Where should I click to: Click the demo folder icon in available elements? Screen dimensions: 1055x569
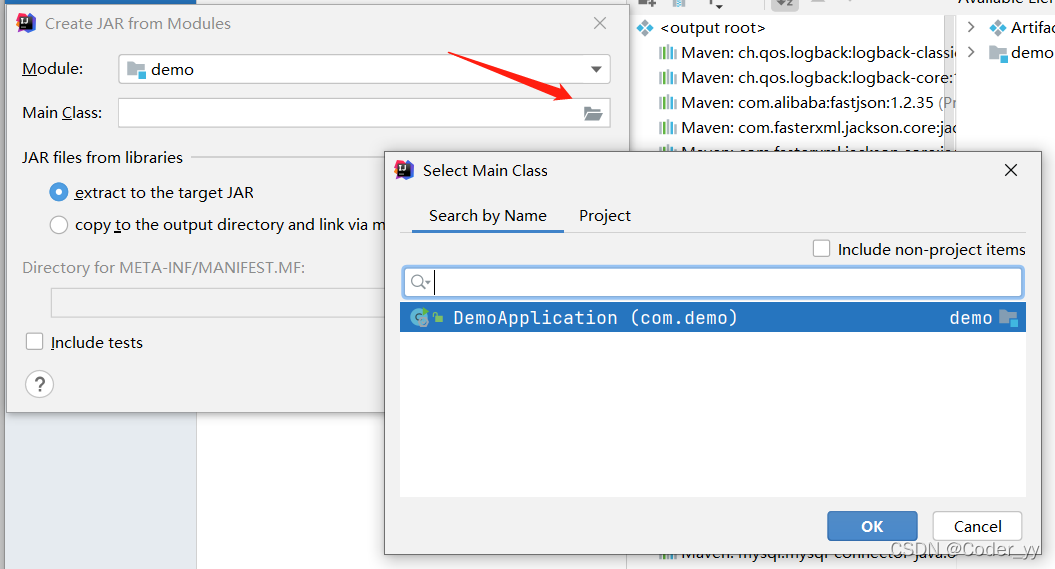pos(998,52)
